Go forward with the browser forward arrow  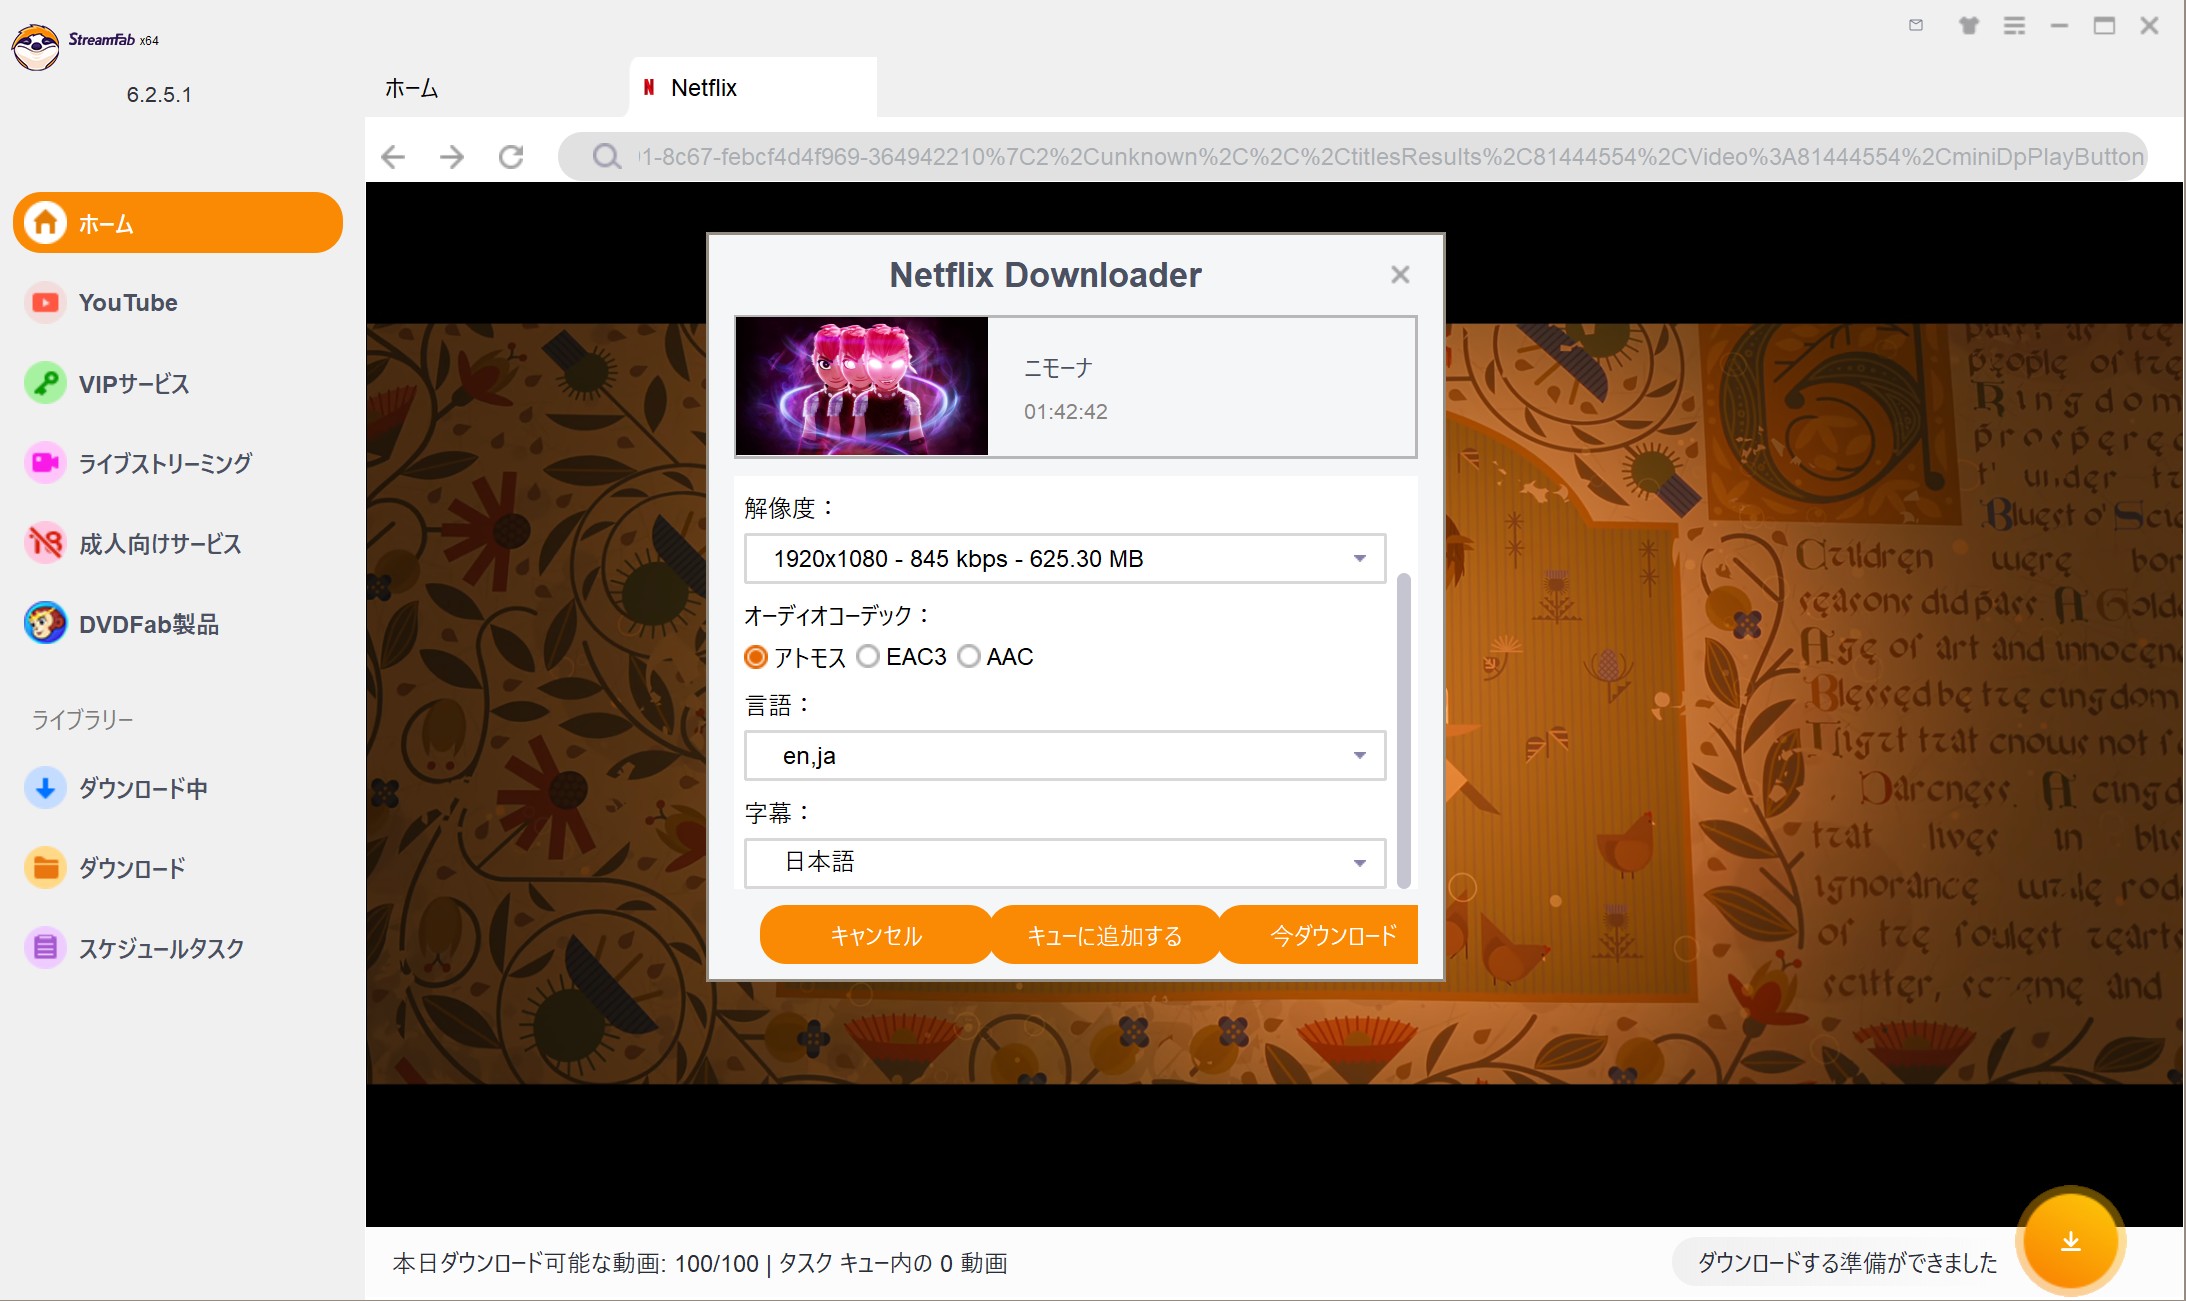pyautogui.click(x=452, y=157)
